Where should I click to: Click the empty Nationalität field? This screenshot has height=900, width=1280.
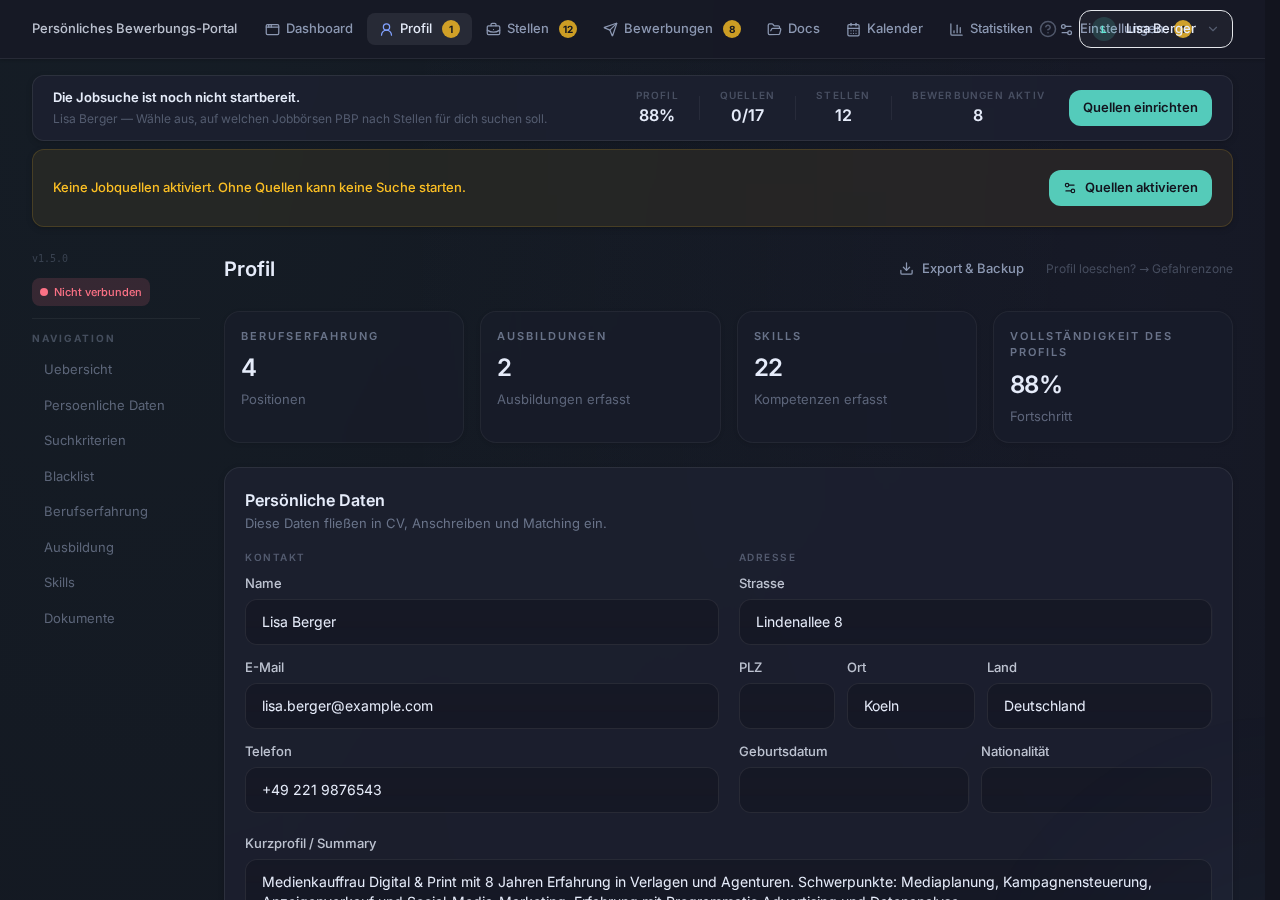pos(1096,790)
